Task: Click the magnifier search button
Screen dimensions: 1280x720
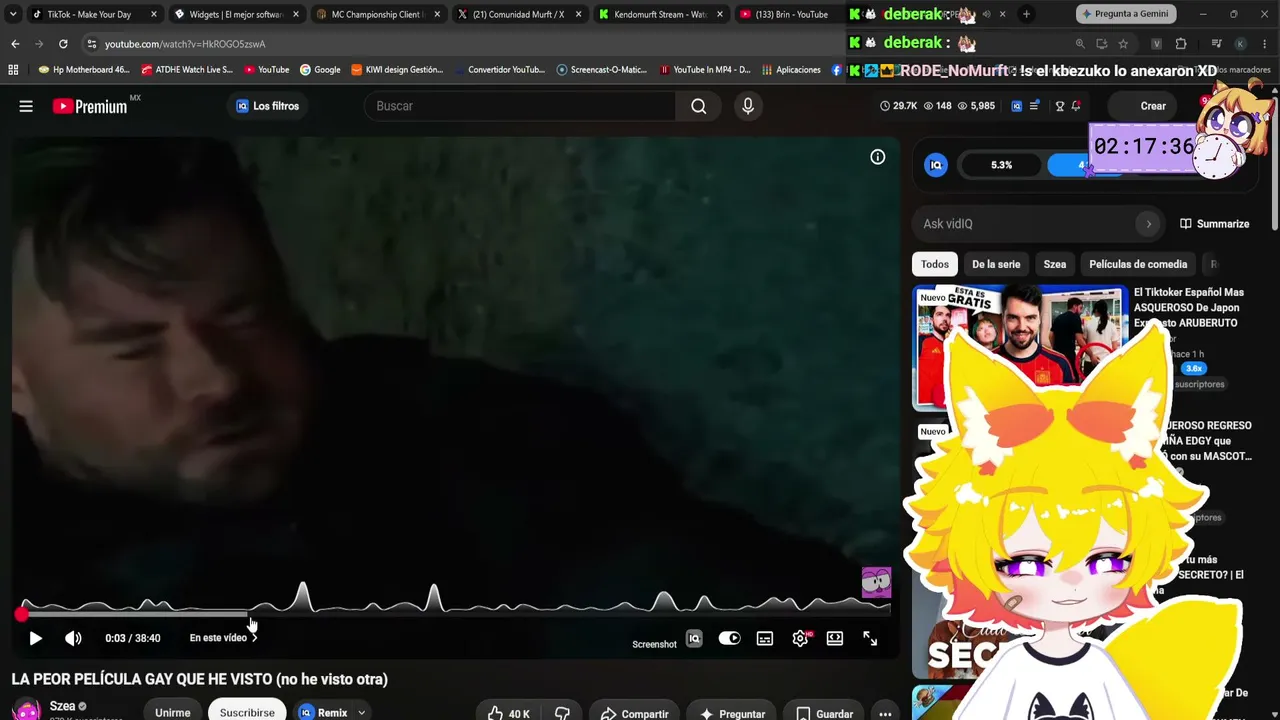Action: (x=698, y=106)
